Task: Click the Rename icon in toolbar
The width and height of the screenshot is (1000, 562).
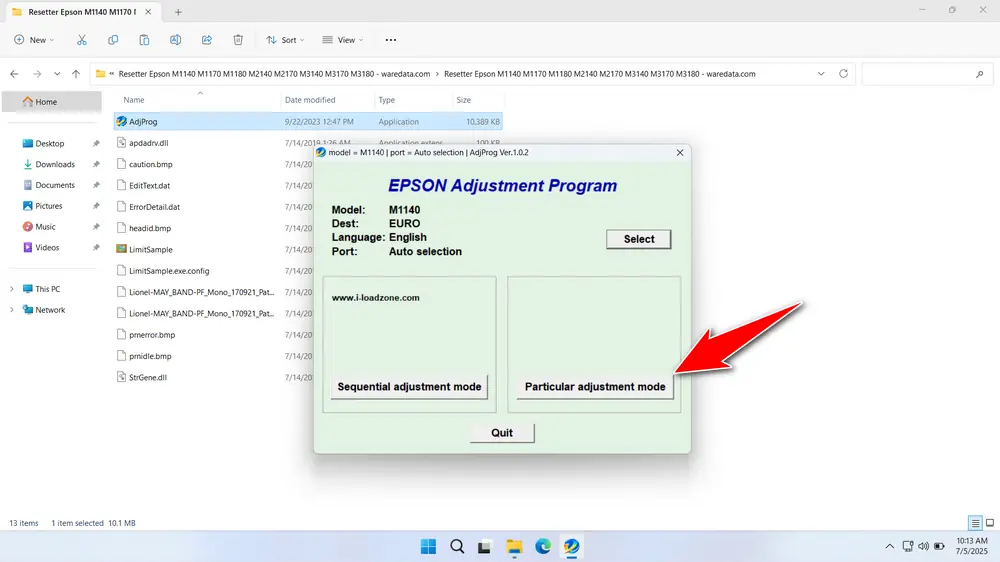Action: pyautogui.click(x=175, y=40)
